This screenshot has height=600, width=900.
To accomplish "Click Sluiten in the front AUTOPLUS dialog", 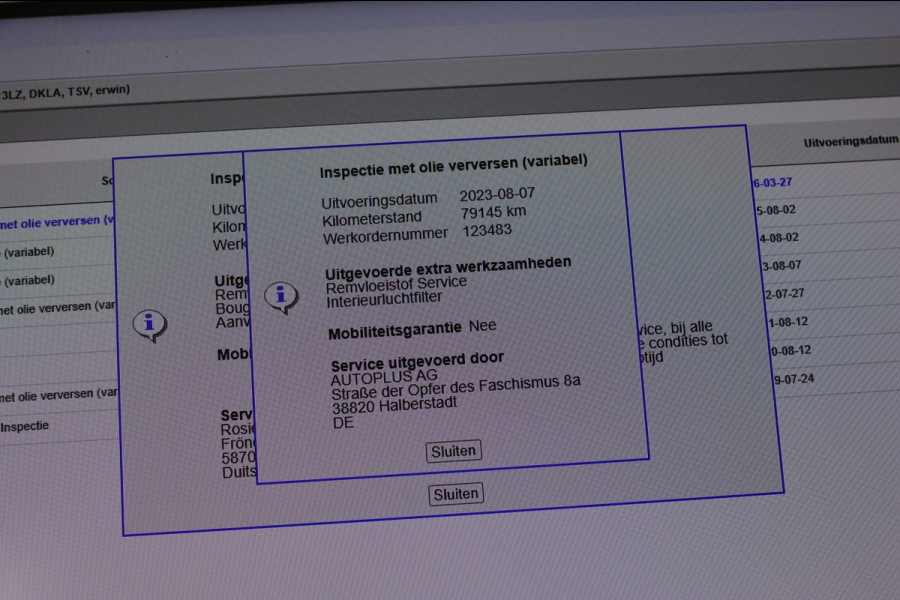I will (x=454, y=451).
